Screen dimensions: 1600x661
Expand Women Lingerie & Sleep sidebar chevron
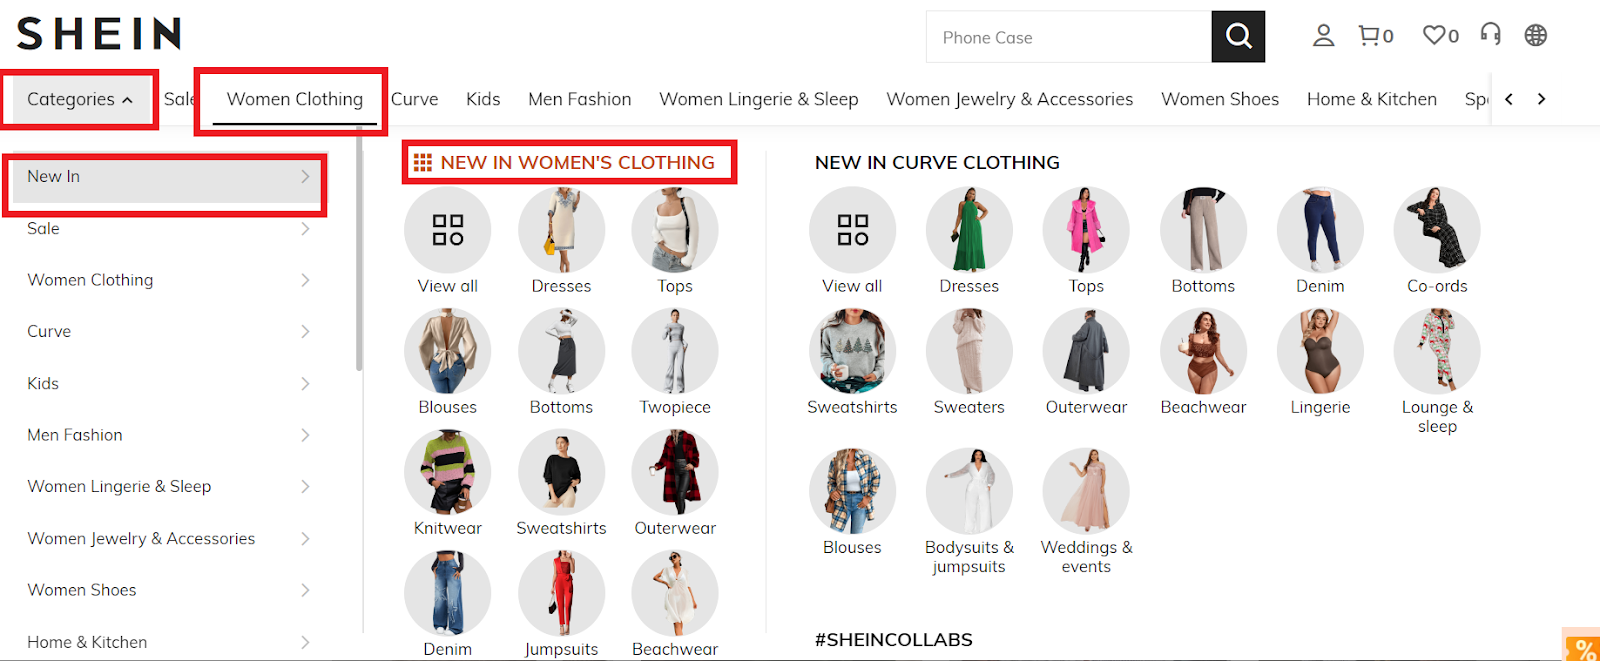tap(305, 486)
